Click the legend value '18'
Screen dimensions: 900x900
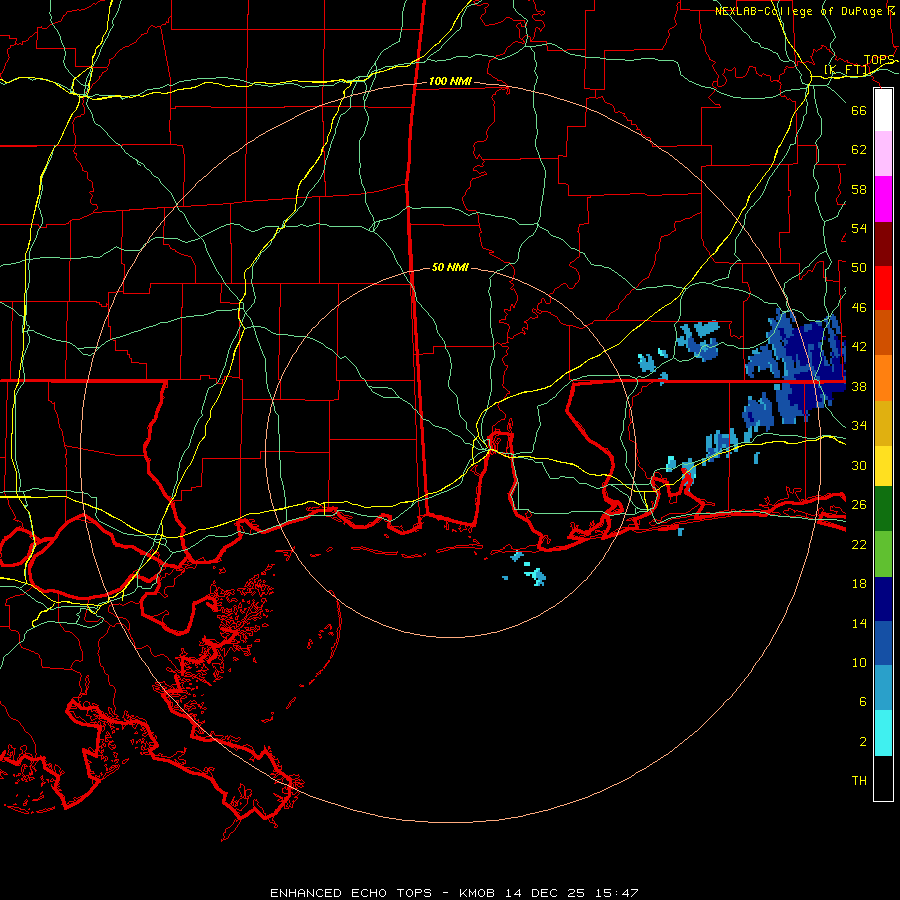tap(859, 584)
